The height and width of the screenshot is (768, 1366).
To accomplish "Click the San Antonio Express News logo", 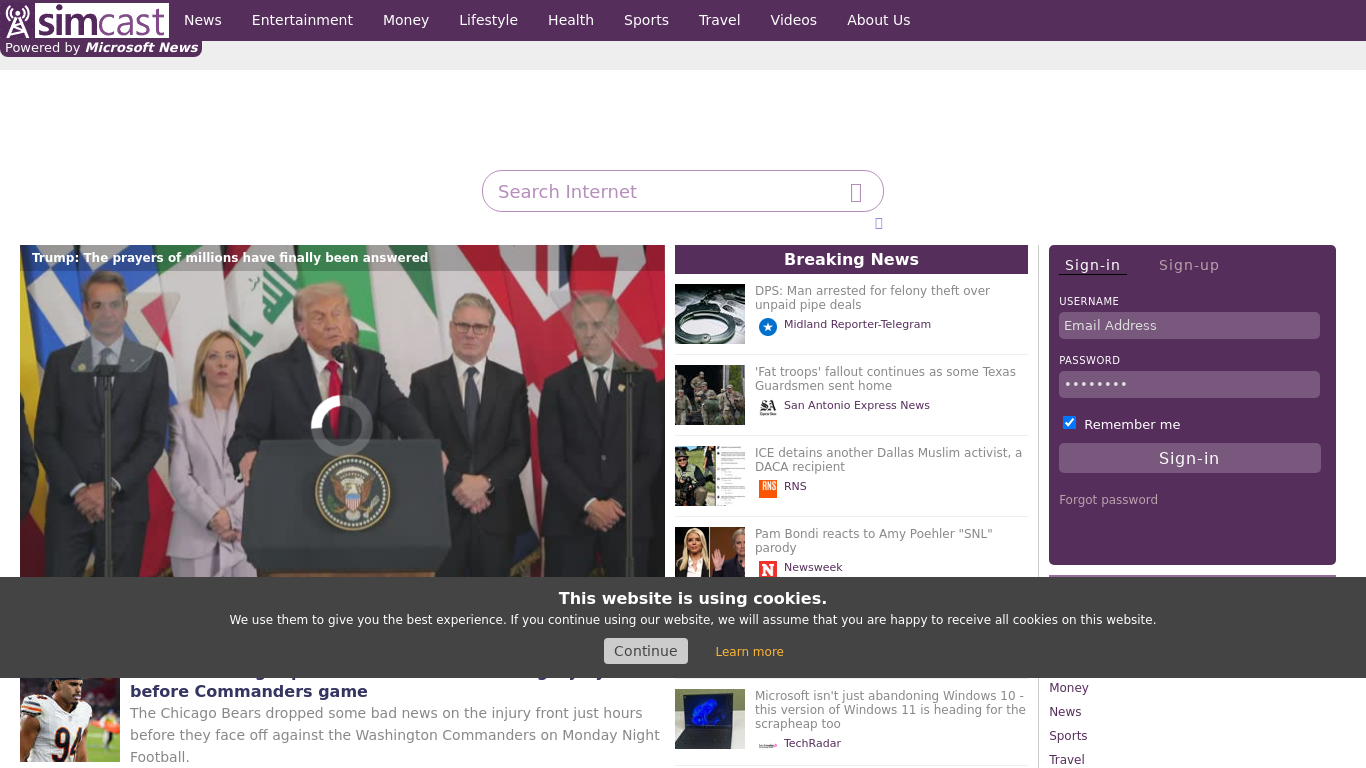I will [x=767, y=407].
